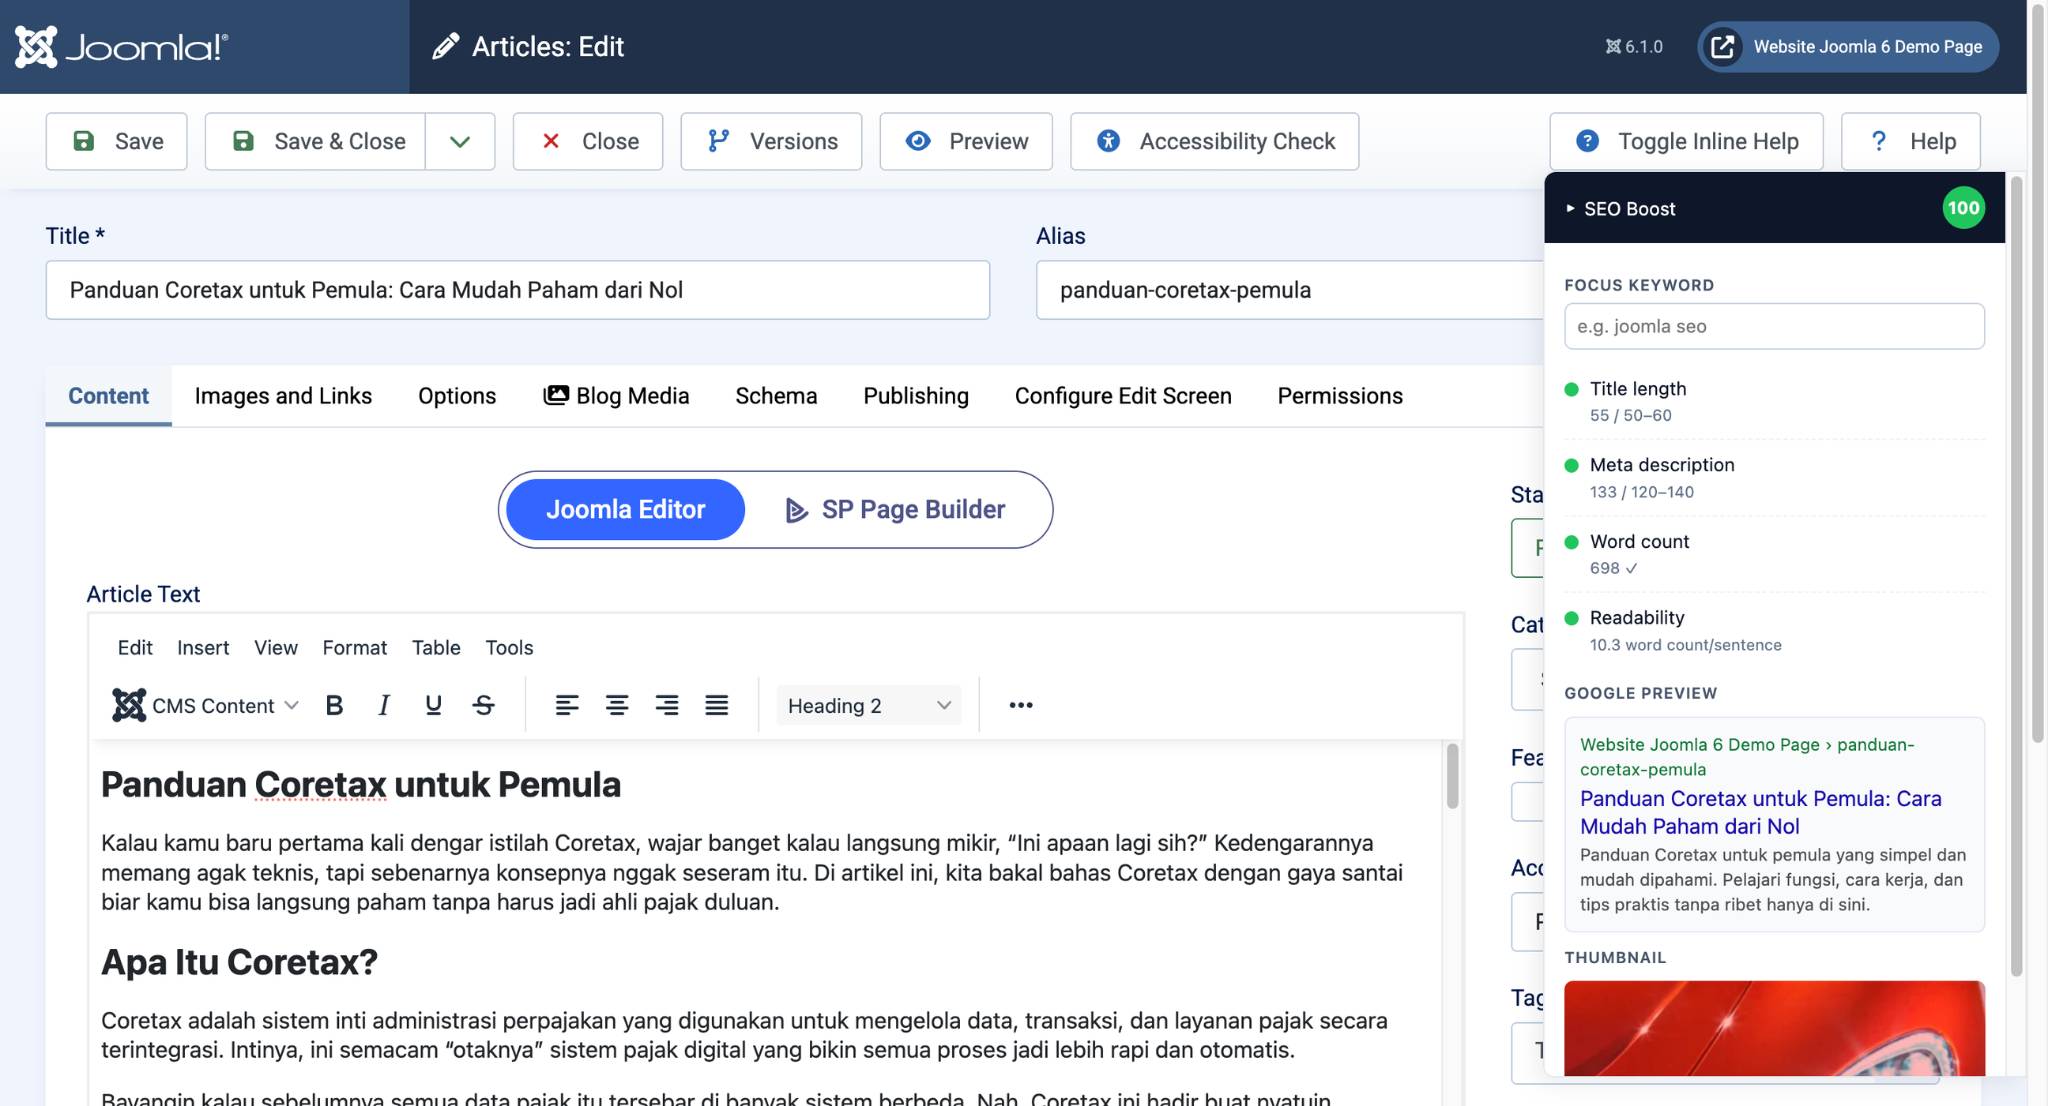
Task: Open the editor Edit menu
Action: click(135, 648)
